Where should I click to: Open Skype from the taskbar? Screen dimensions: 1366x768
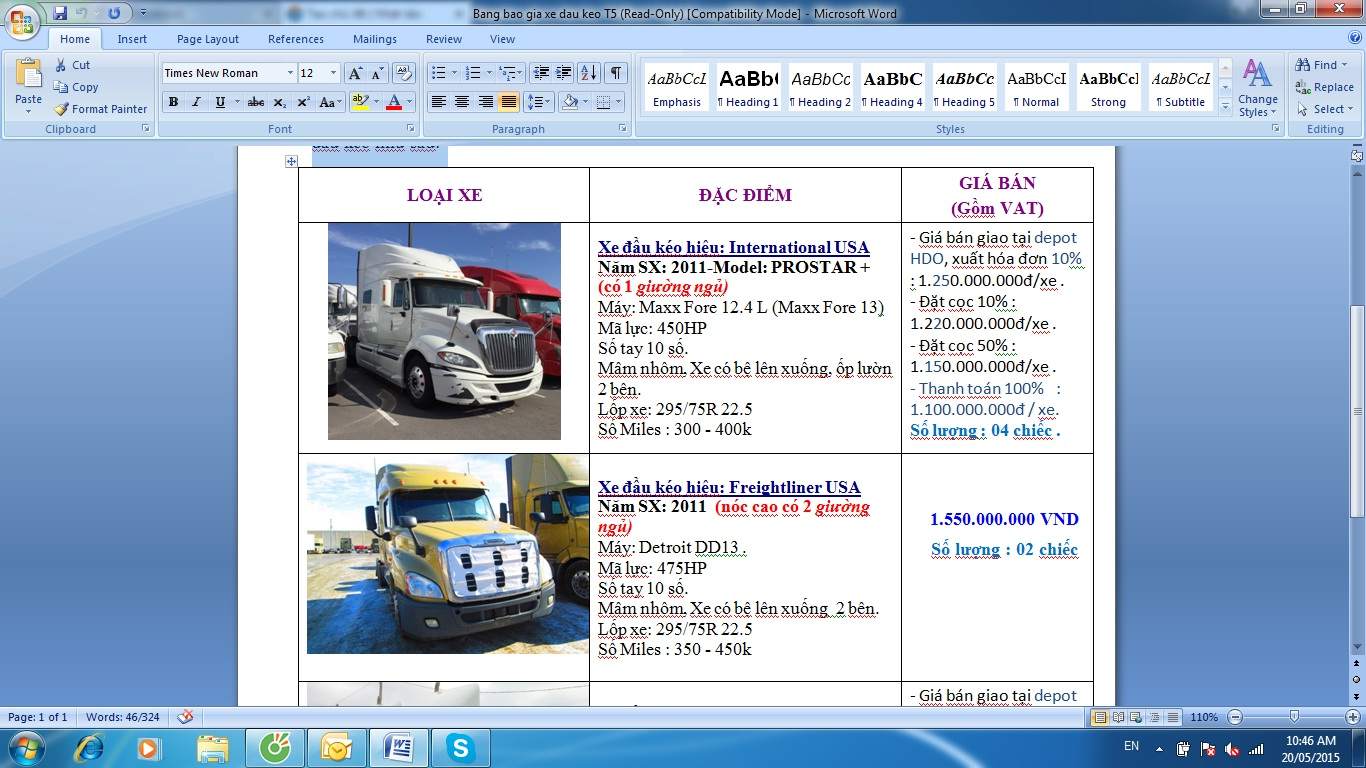click(460, 747)
